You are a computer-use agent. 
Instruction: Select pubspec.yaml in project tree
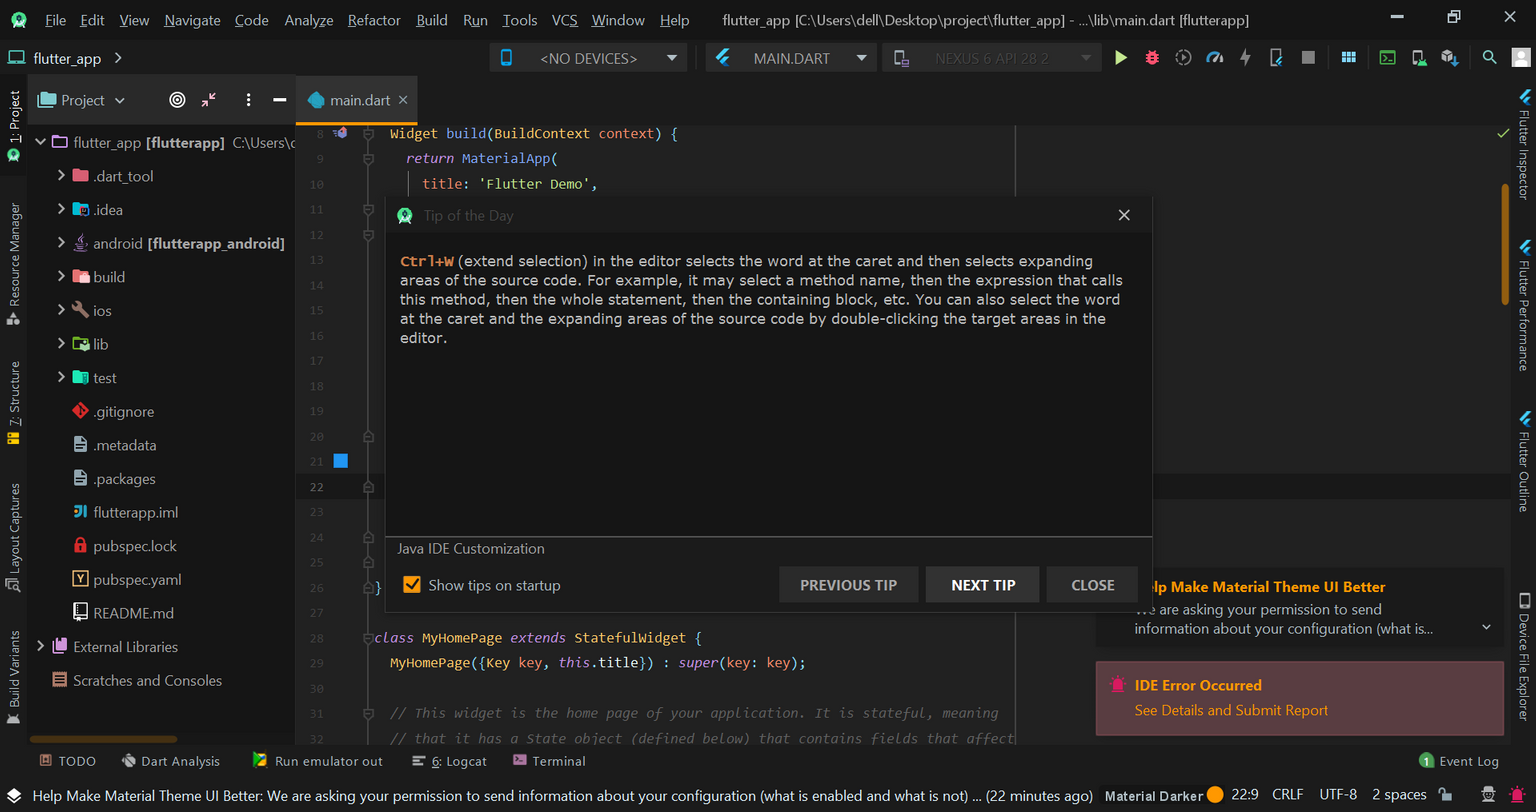pos(137,580)
